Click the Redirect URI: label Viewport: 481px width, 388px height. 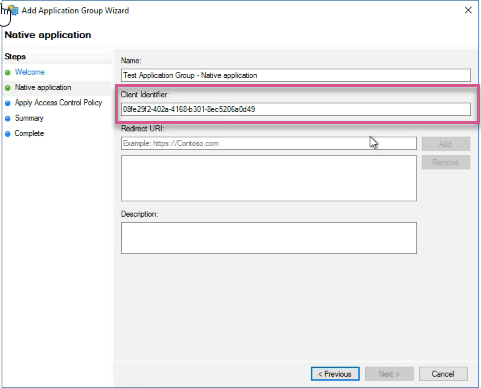[143, 128]
